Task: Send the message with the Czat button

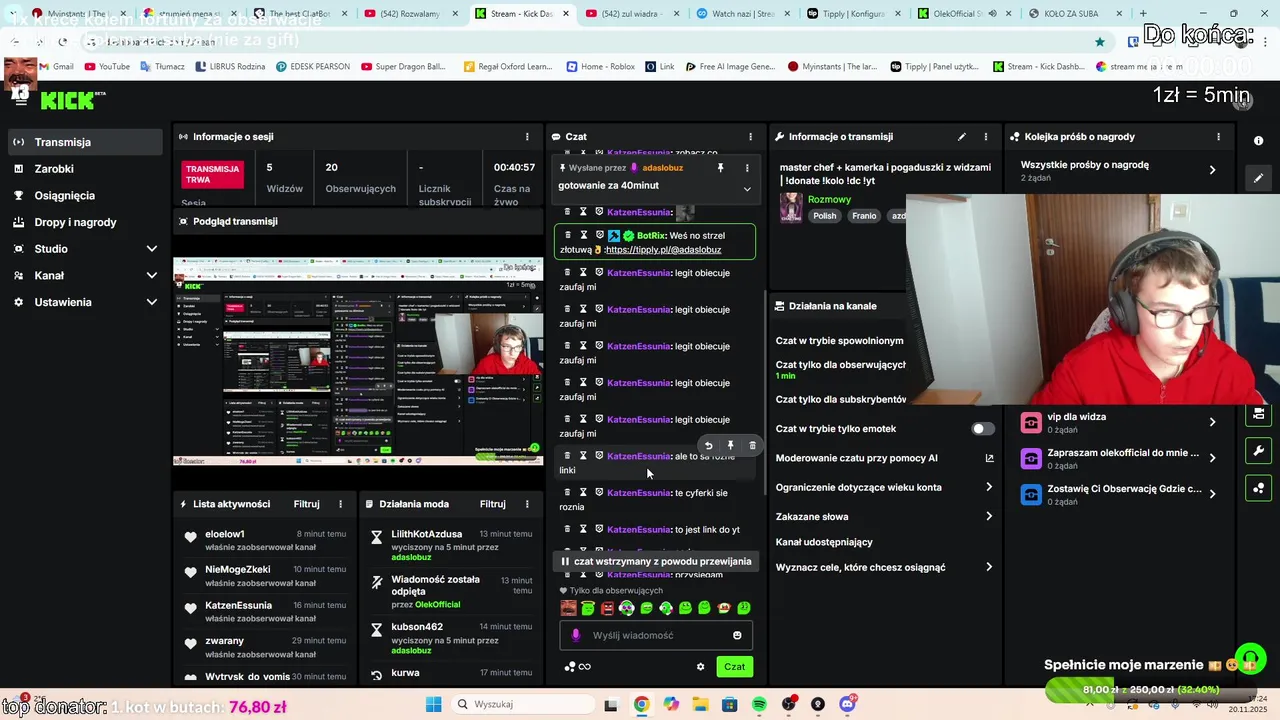Action: pos(735,667)
